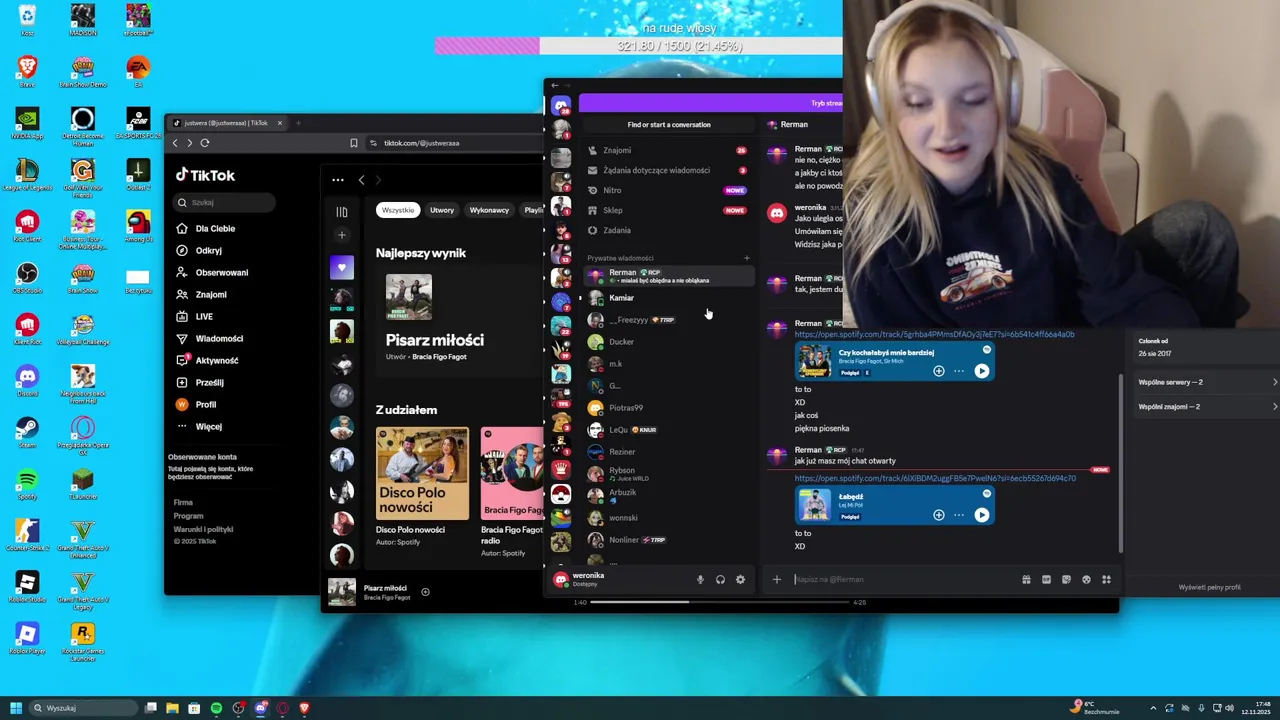Open the Discord gift icon
This screenshot has height=720, width=1280.
[1026, 579]
